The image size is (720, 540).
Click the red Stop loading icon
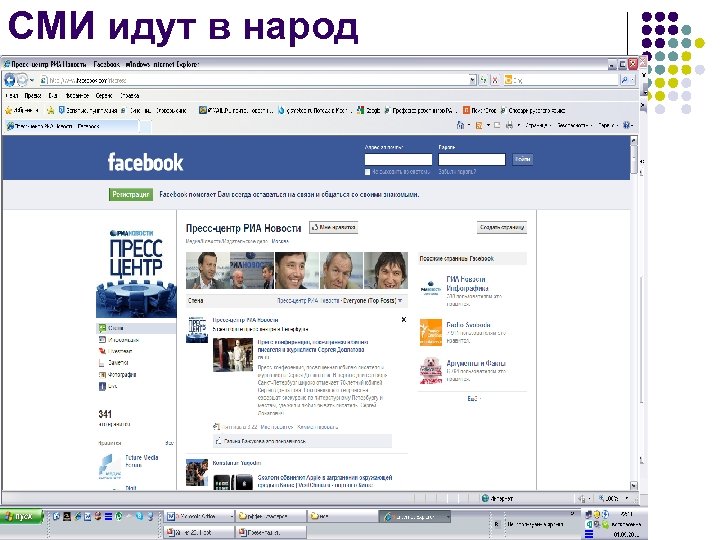click(x=495, y=80)
